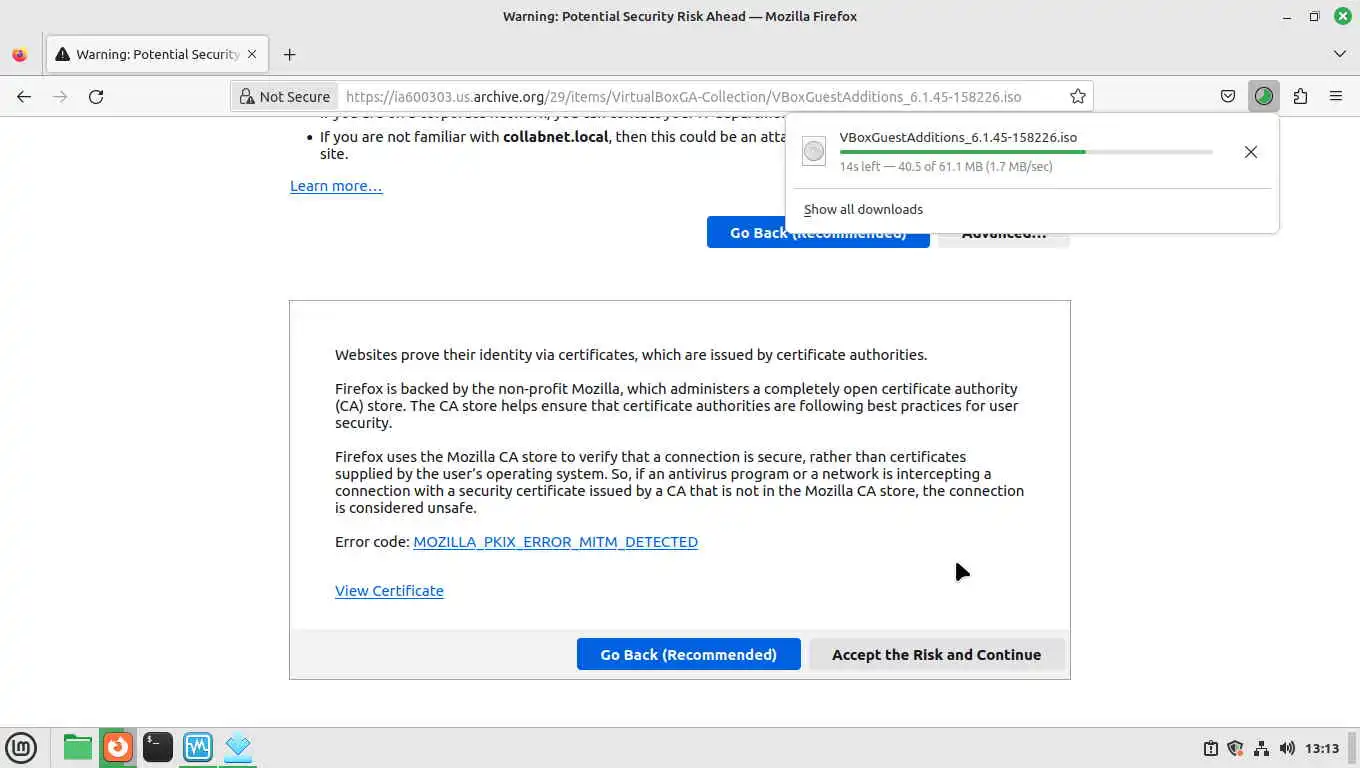Open the Save to Pocket icon

[x=1228, y=97]
